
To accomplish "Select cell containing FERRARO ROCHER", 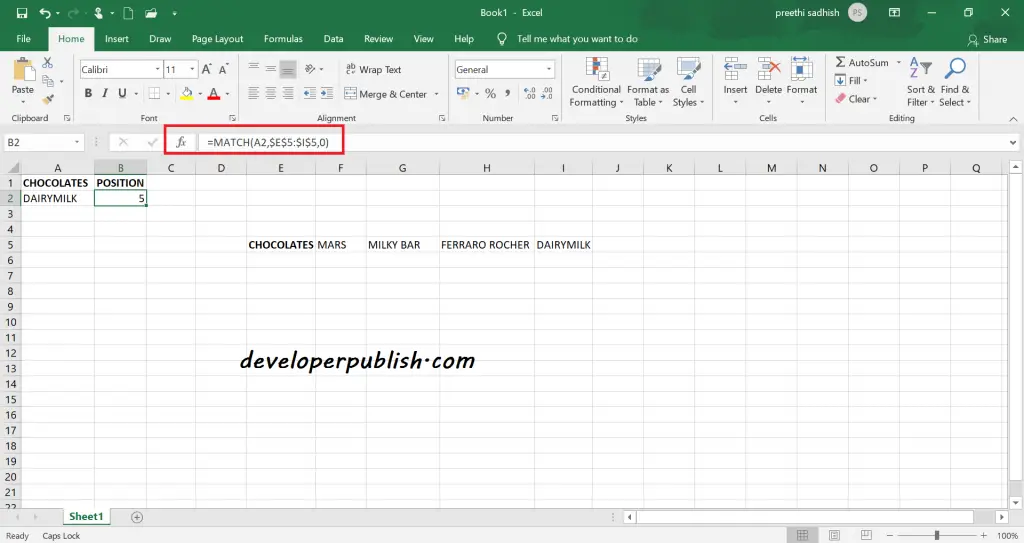I will click(487, 244).
